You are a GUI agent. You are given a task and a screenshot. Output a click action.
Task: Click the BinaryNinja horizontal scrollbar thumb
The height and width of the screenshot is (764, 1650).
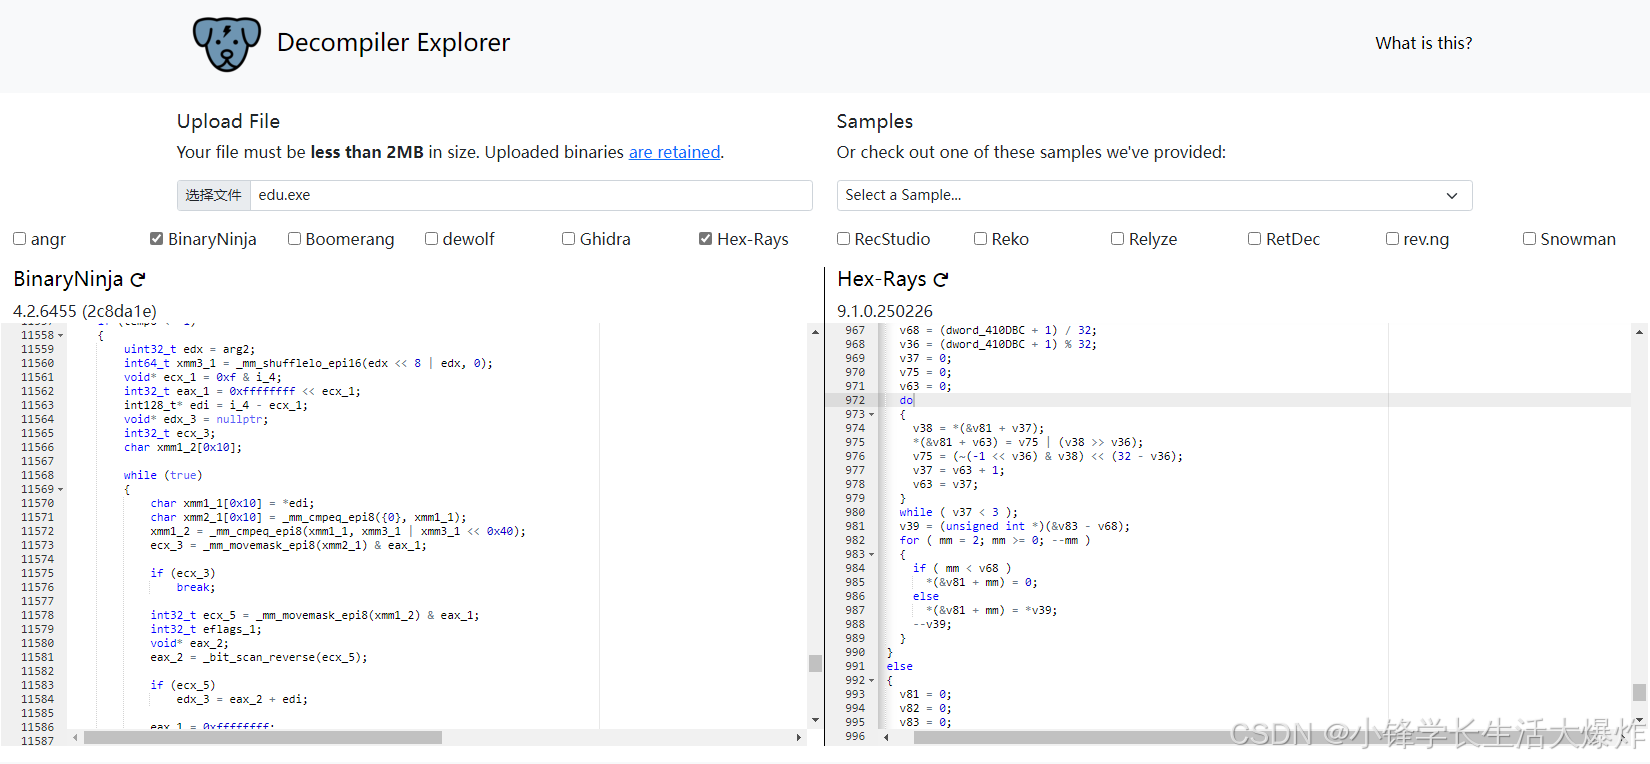[263, 738]
